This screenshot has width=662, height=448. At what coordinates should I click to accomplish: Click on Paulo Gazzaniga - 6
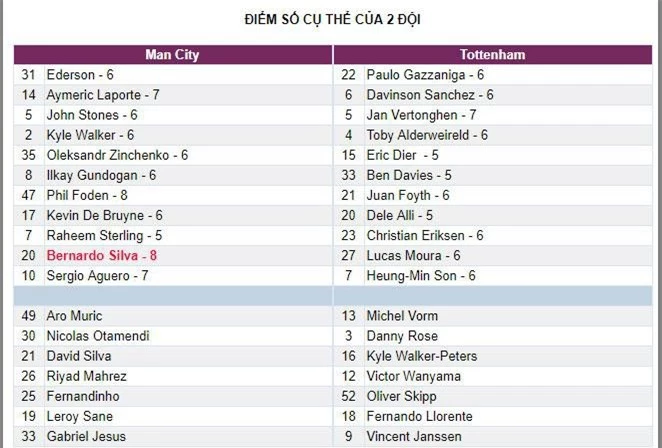(425, 75)
